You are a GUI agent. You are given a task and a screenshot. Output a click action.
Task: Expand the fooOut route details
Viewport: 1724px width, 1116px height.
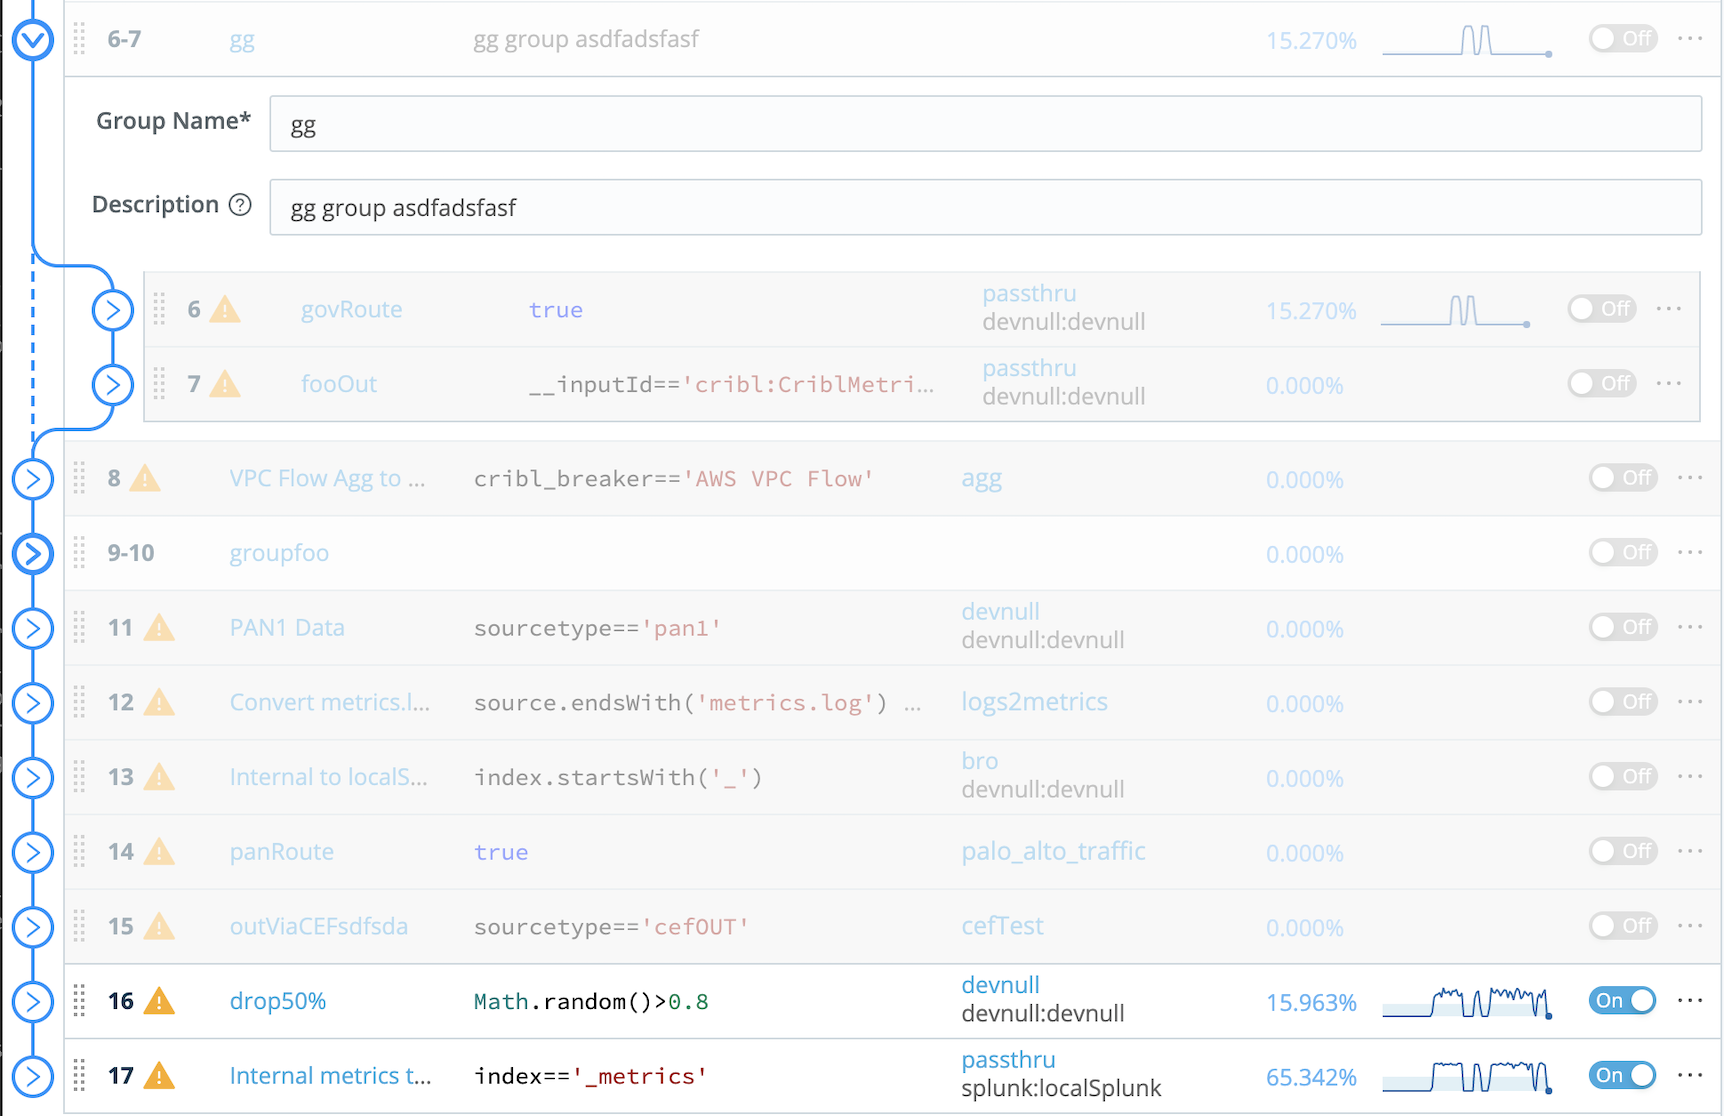113,385
